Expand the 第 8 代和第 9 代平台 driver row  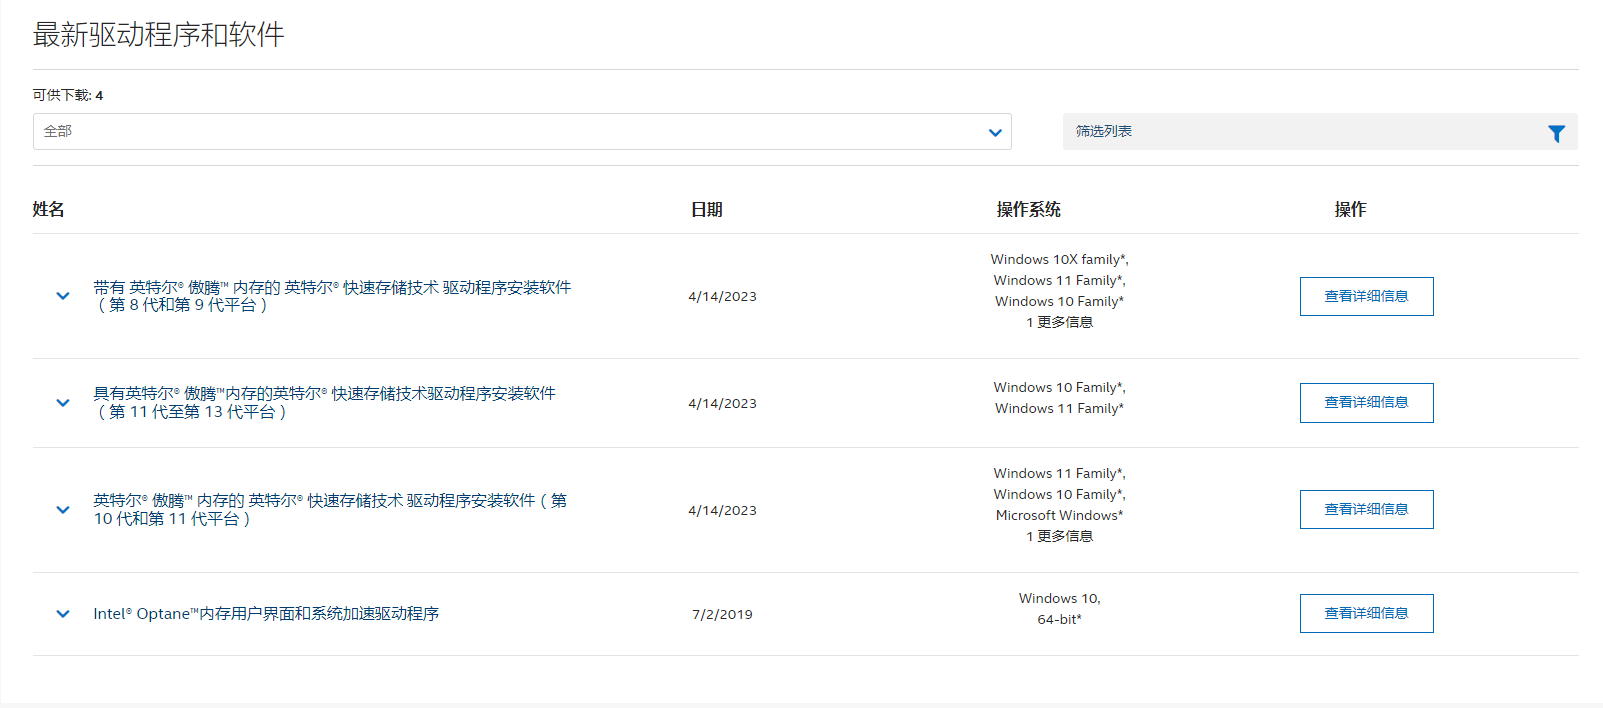coord(63,296)
